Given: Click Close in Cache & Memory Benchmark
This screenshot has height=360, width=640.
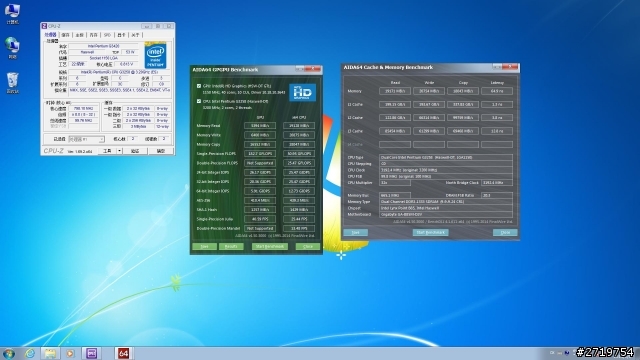Looking at the screenshot, I should point(505,233).
